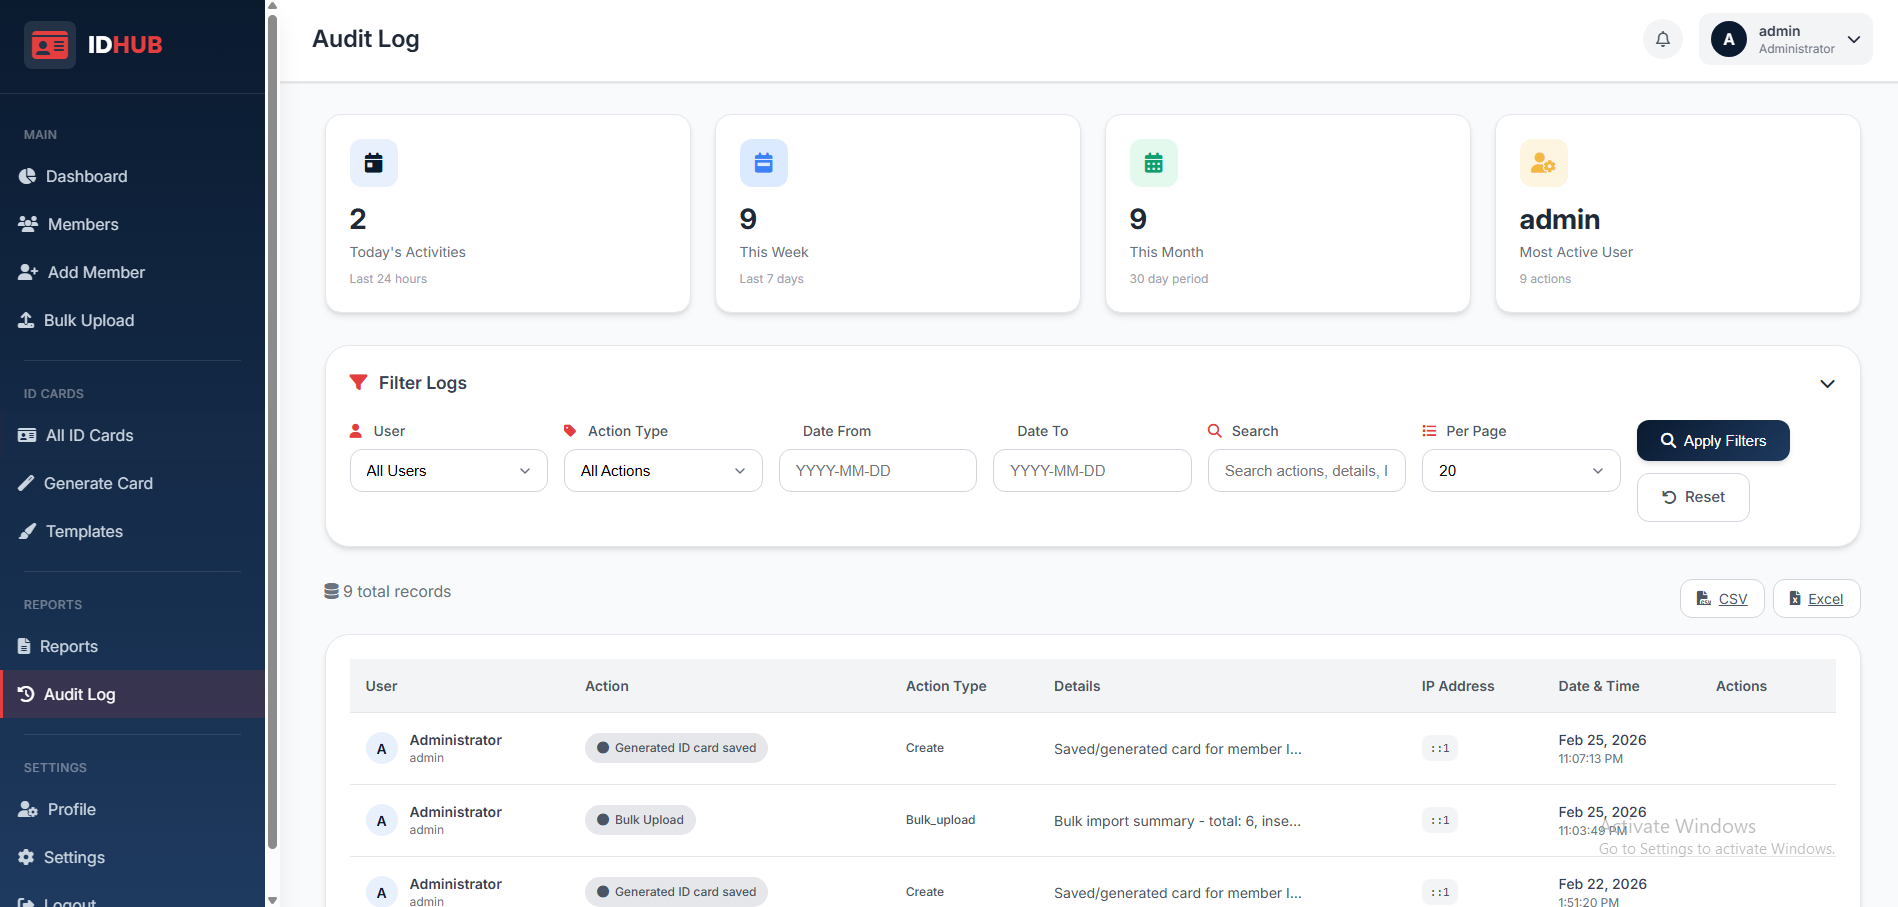Click the admin avatar circle in header

point(1728,39)
